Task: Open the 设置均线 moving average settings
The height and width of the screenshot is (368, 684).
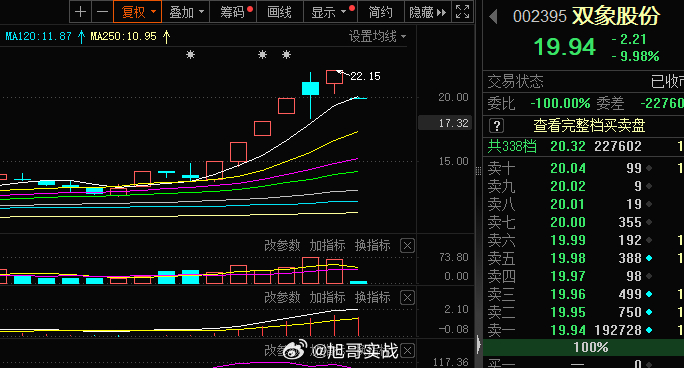Action: point(377,36)
